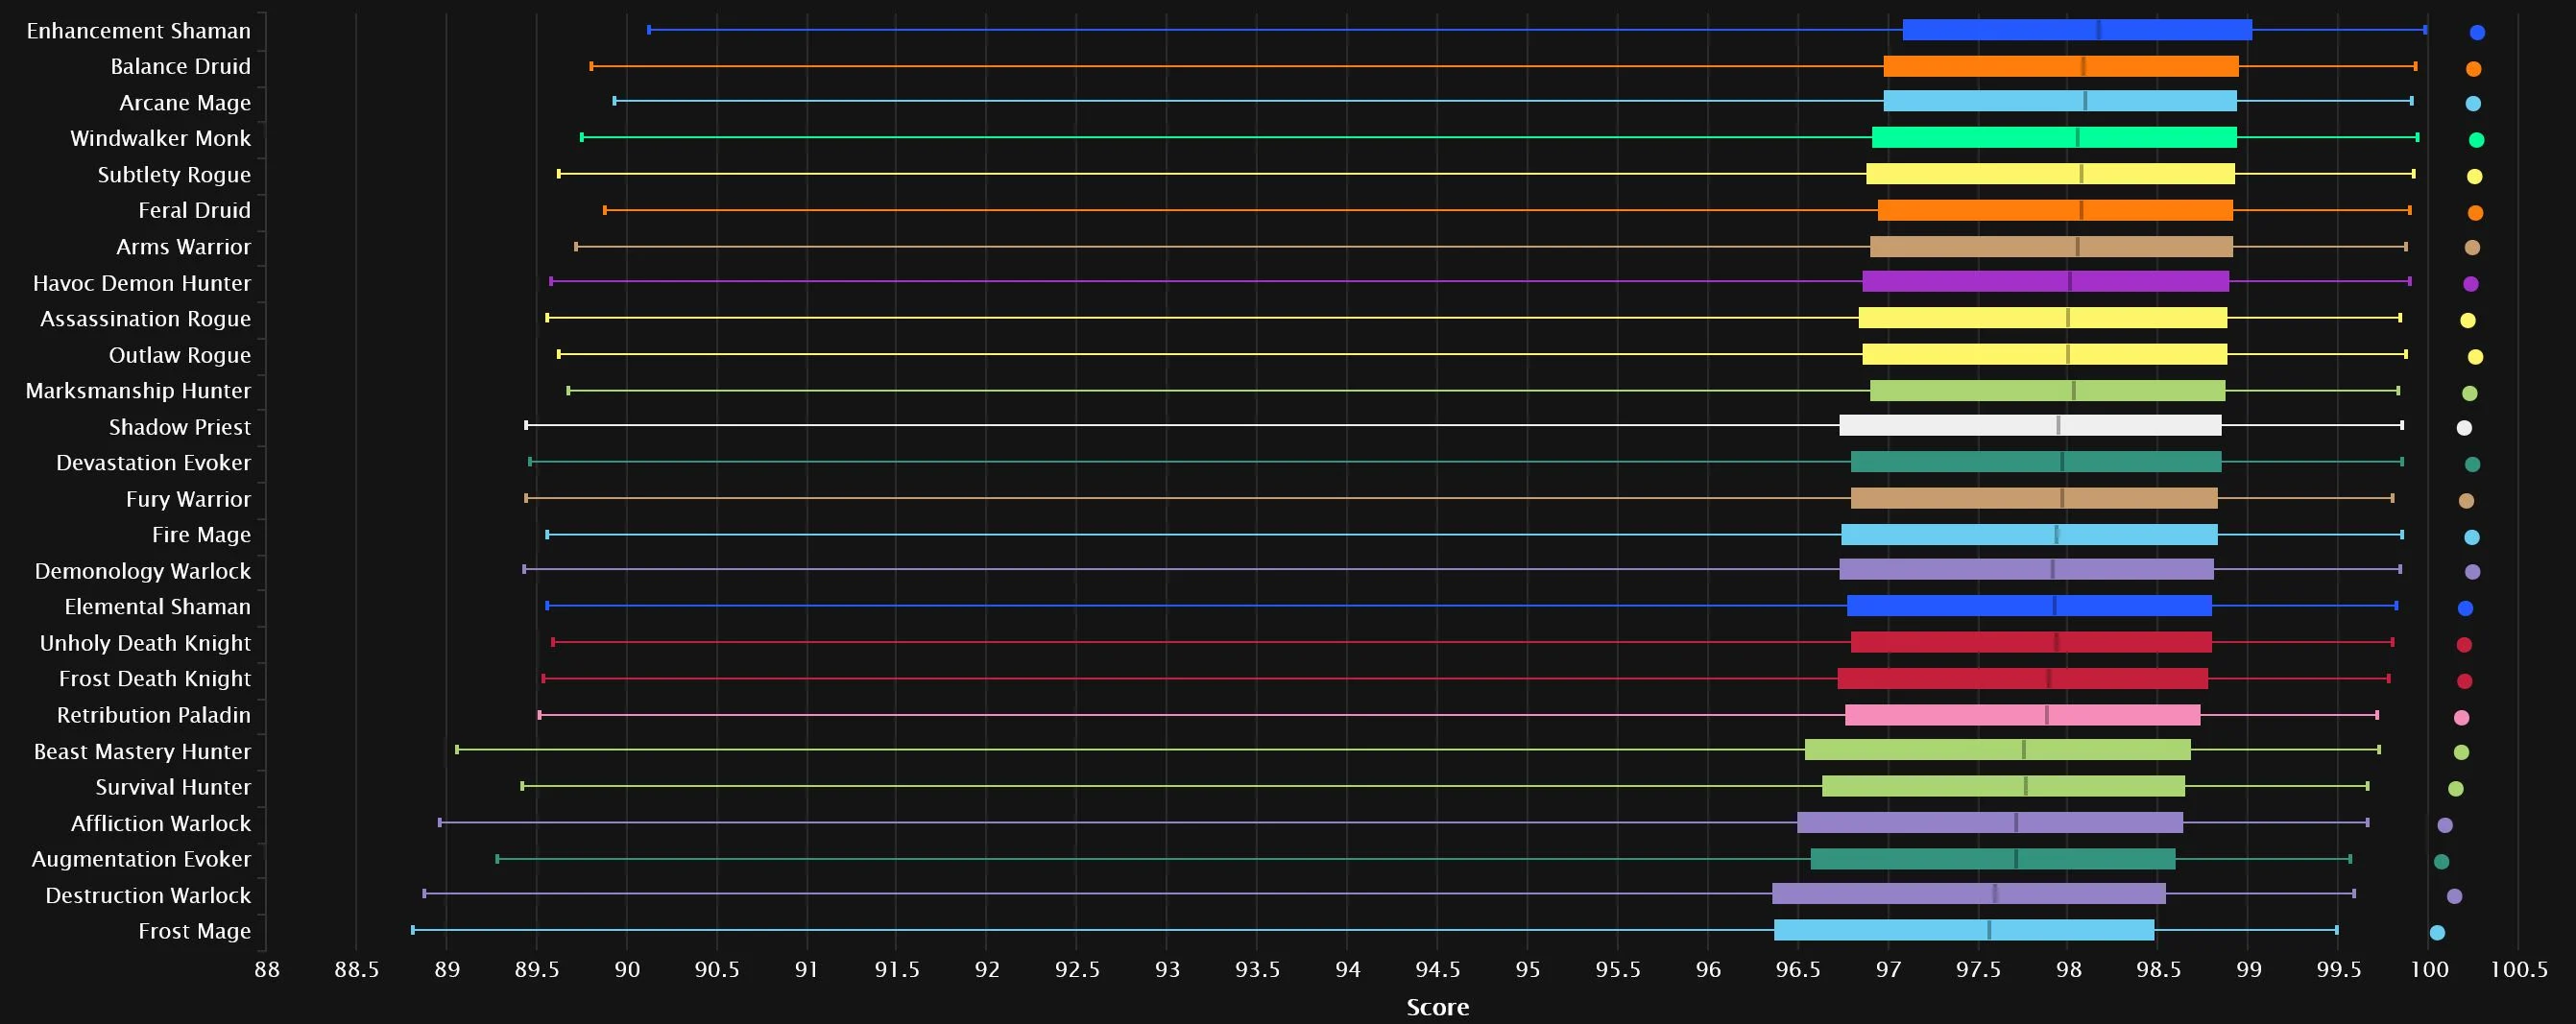The width and height of the screenshot is (2576, 1024).
Task: Click the Unholy Death Knight red outlier dot
Action: coord(2464,645)
